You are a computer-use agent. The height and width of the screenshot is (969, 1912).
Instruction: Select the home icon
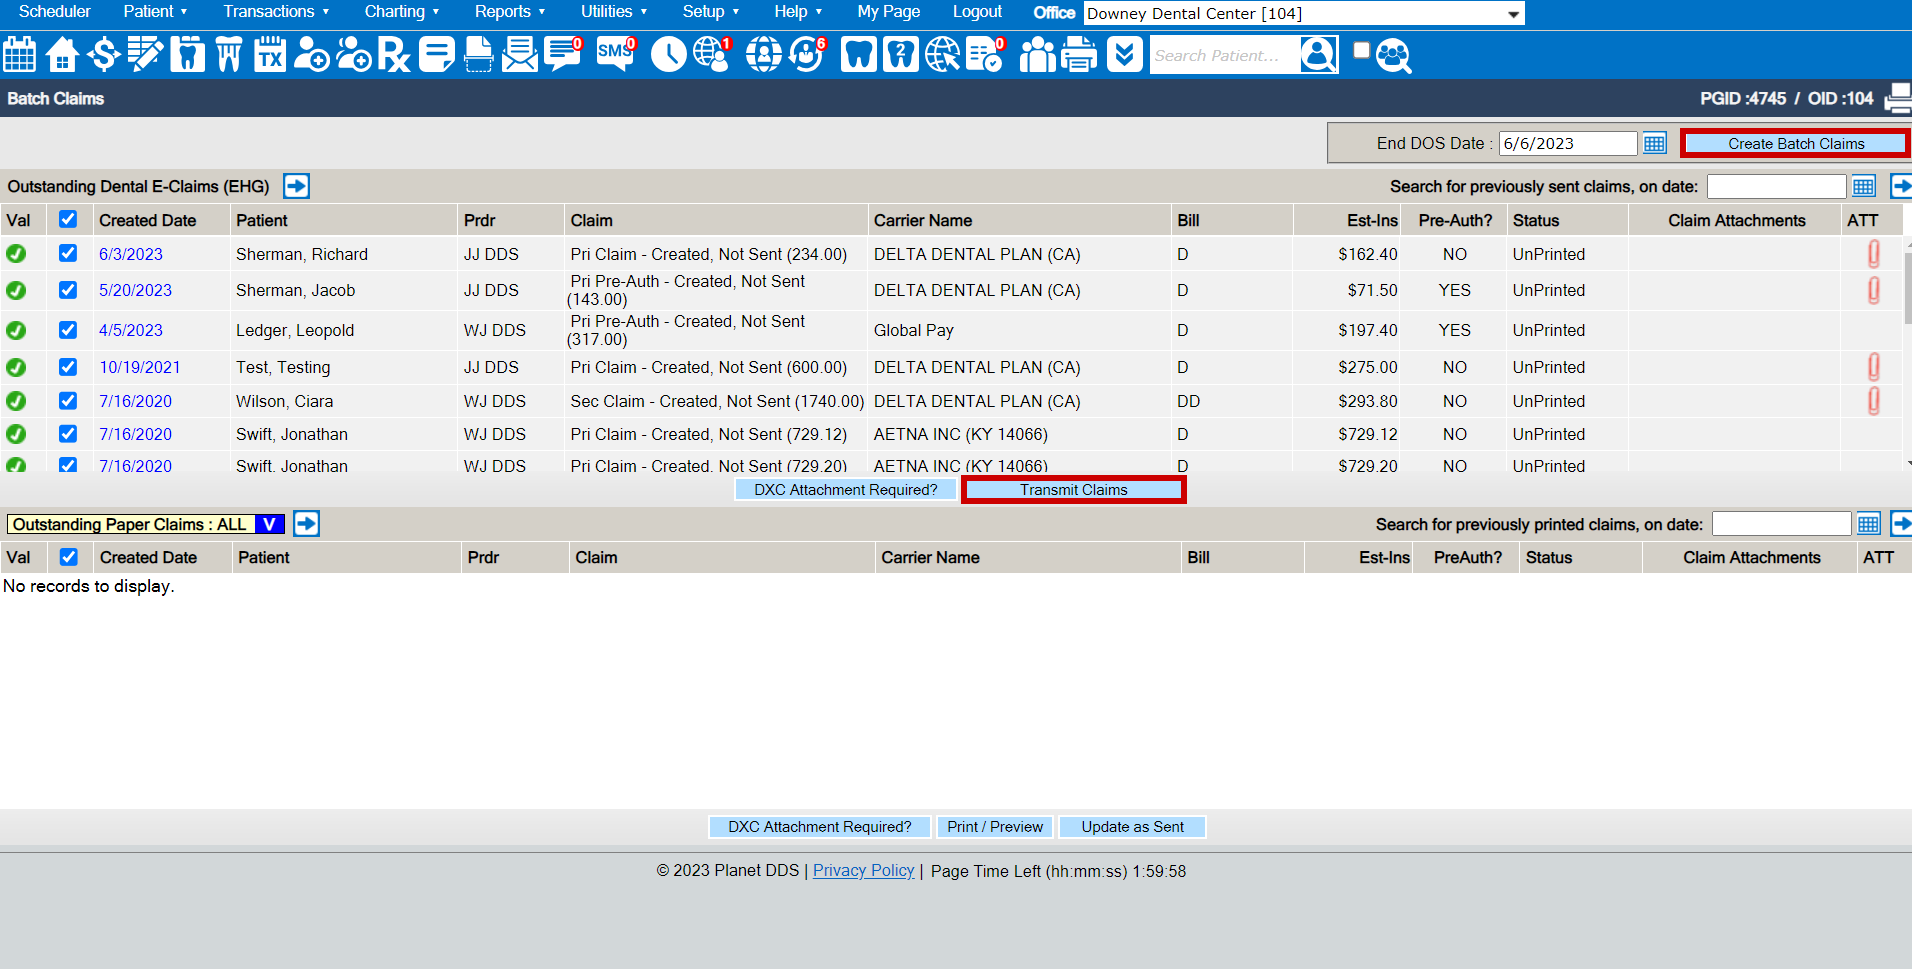[61, 54]
